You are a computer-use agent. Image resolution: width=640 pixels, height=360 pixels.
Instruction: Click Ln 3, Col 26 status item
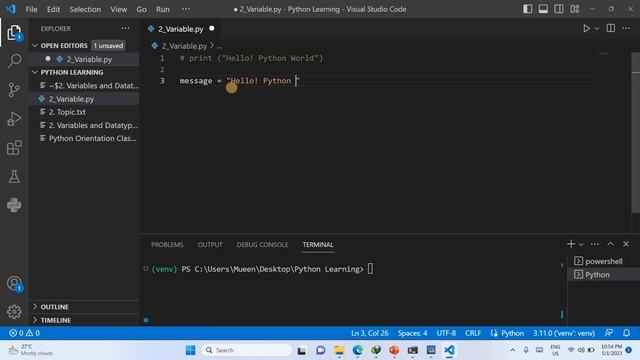pyautogui.click(x=369, y=333)
